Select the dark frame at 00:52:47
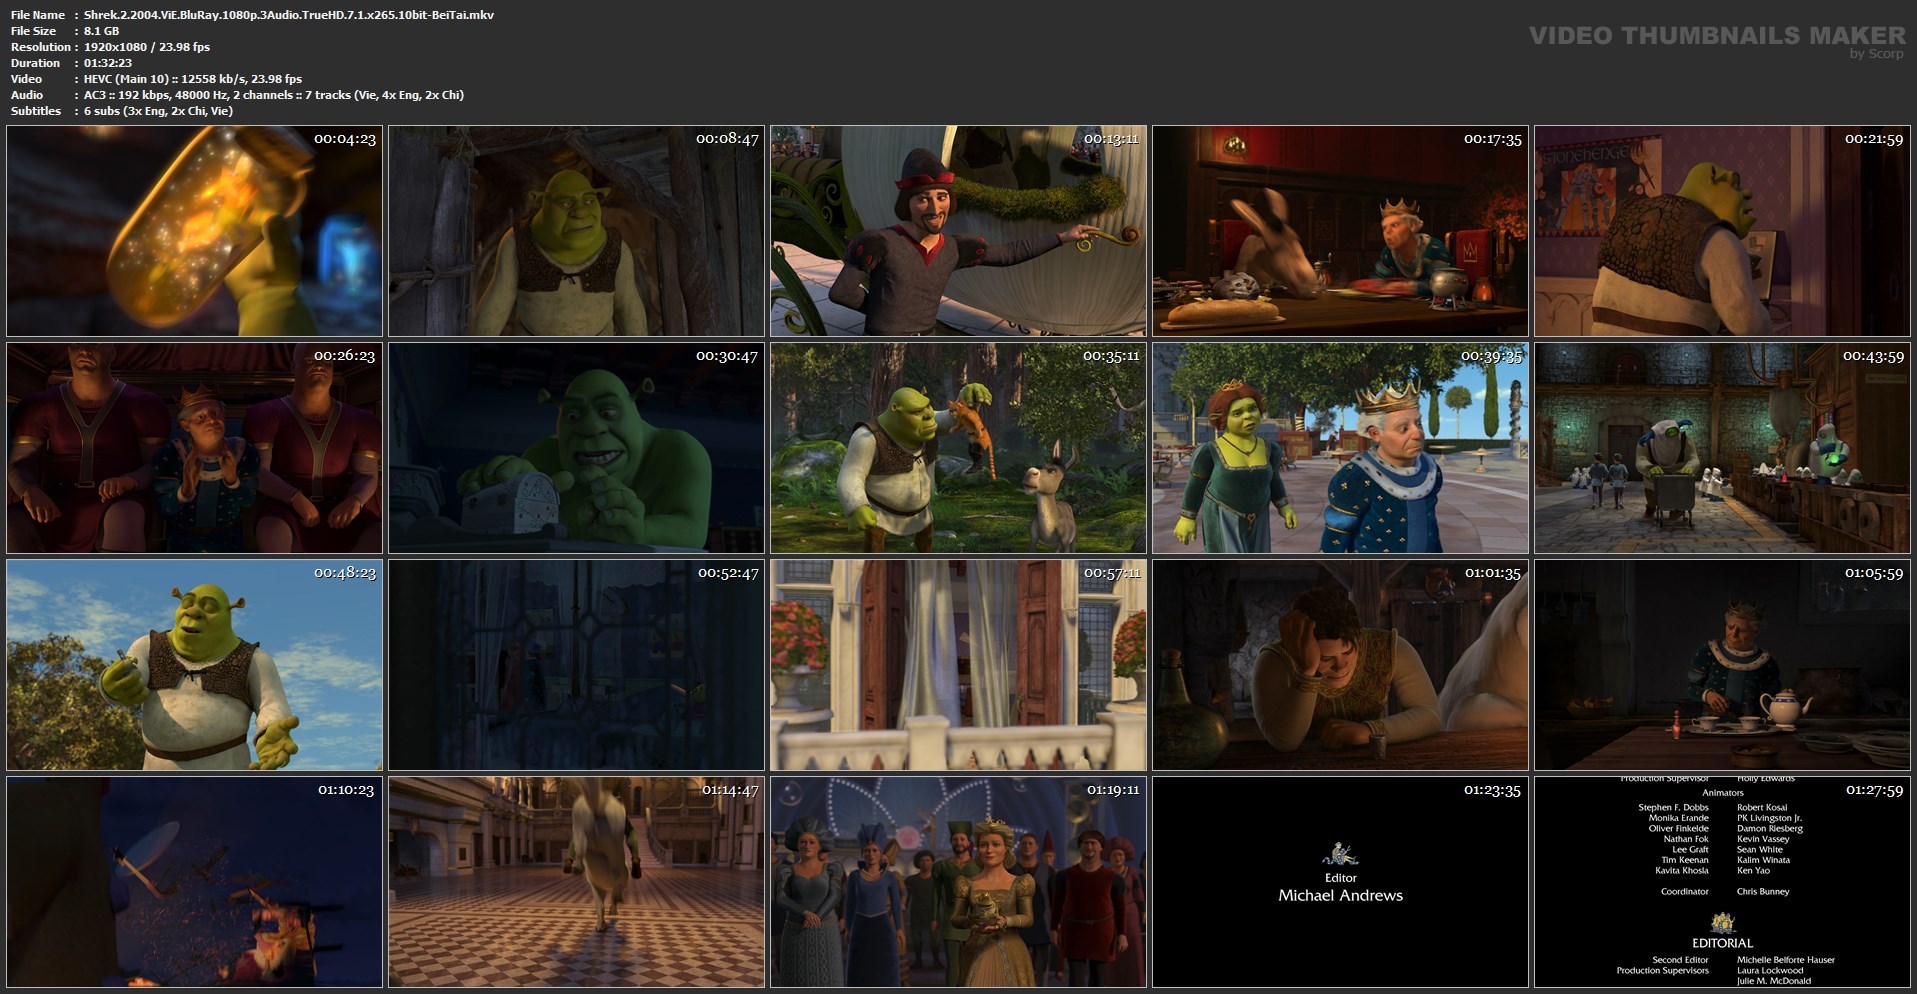 pos(576,665)
